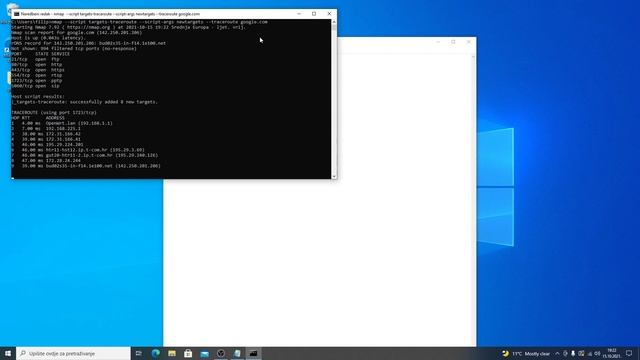Close the blank white background window

click(x=469, y=42)
